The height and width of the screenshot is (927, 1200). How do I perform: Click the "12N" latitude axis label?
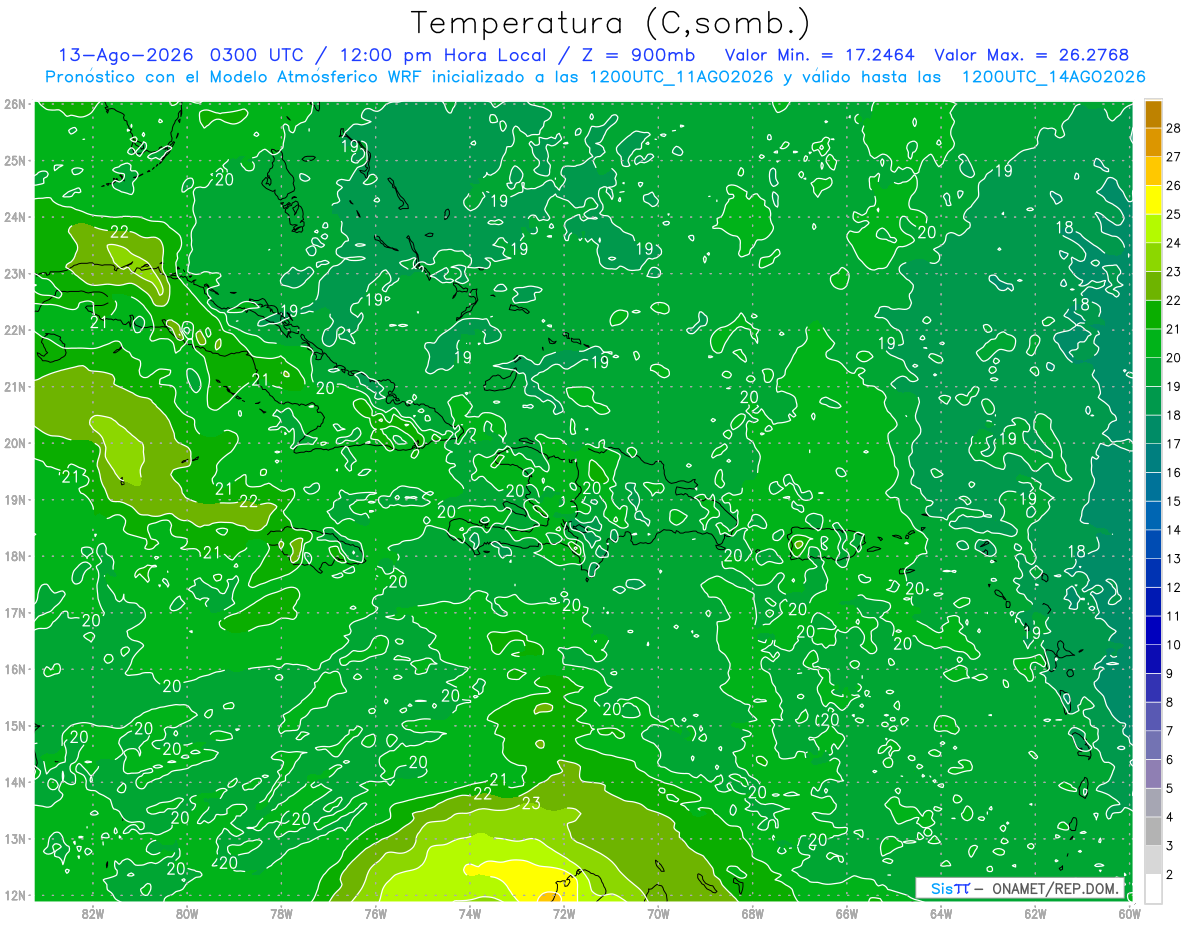tap(14, 895)
